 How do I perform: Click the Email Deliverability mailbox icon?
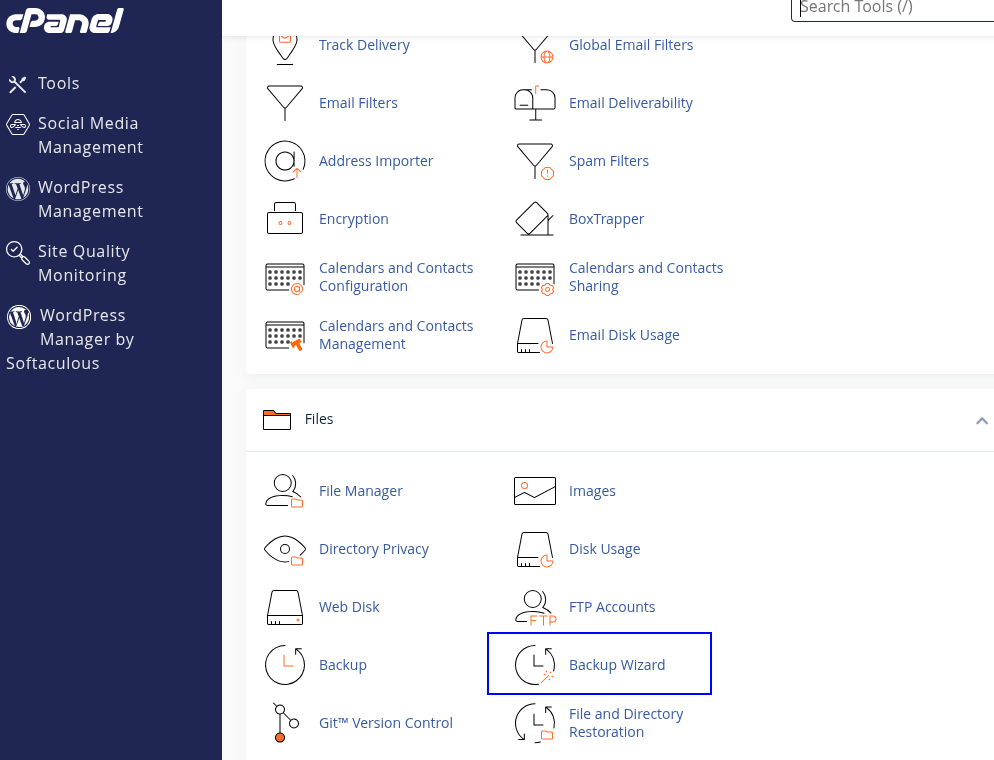coord(534,103)
